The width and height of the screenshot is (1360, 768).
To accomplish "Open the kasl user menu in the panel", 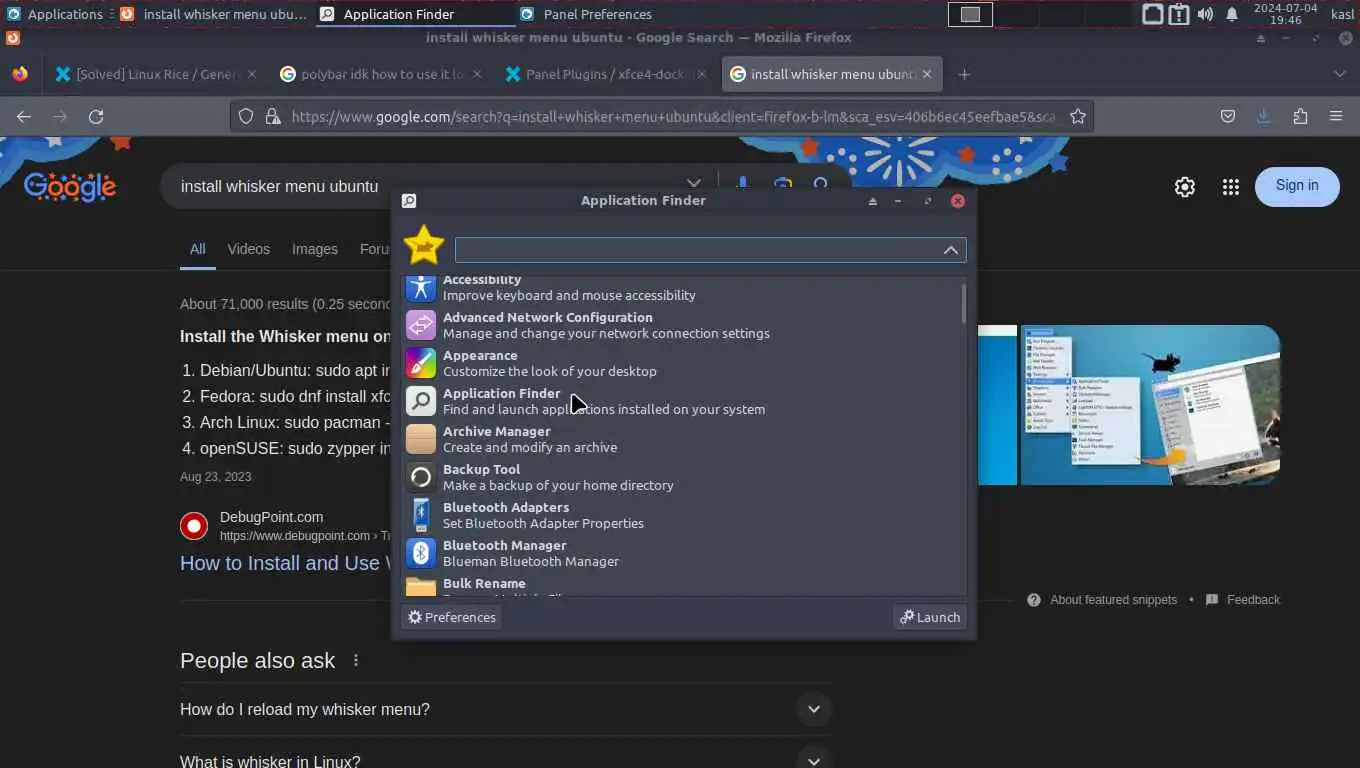I will pyautogui.click(x=1342, y=14).
